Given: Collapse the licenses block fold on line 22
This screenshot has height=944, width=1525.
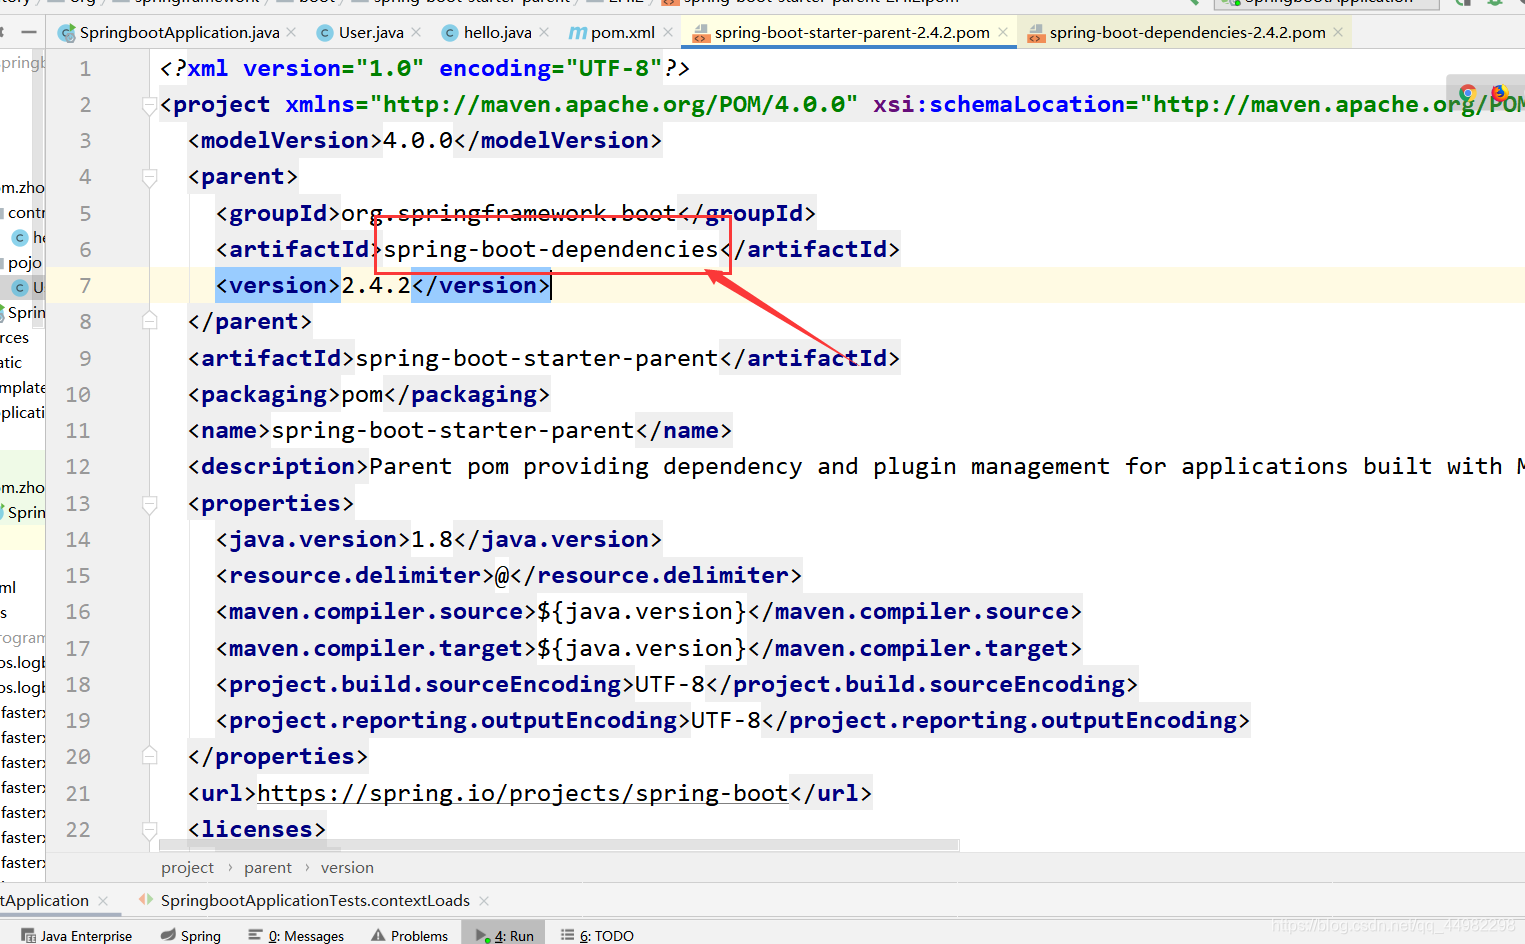Looking at the screenshot, I should [x=150, y=829].
